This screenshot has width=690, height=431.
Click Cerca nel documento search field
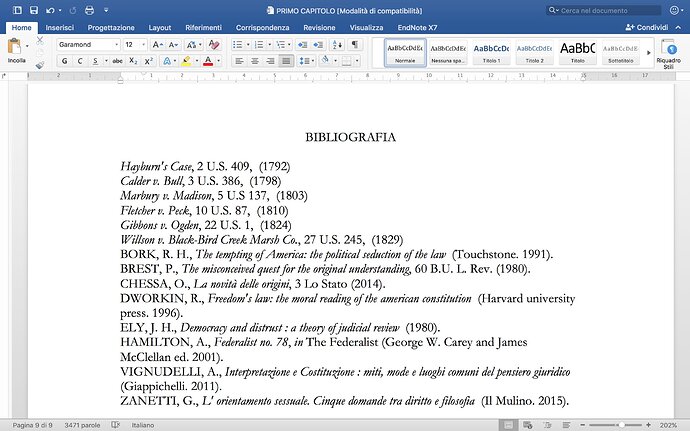pos(604,10)
